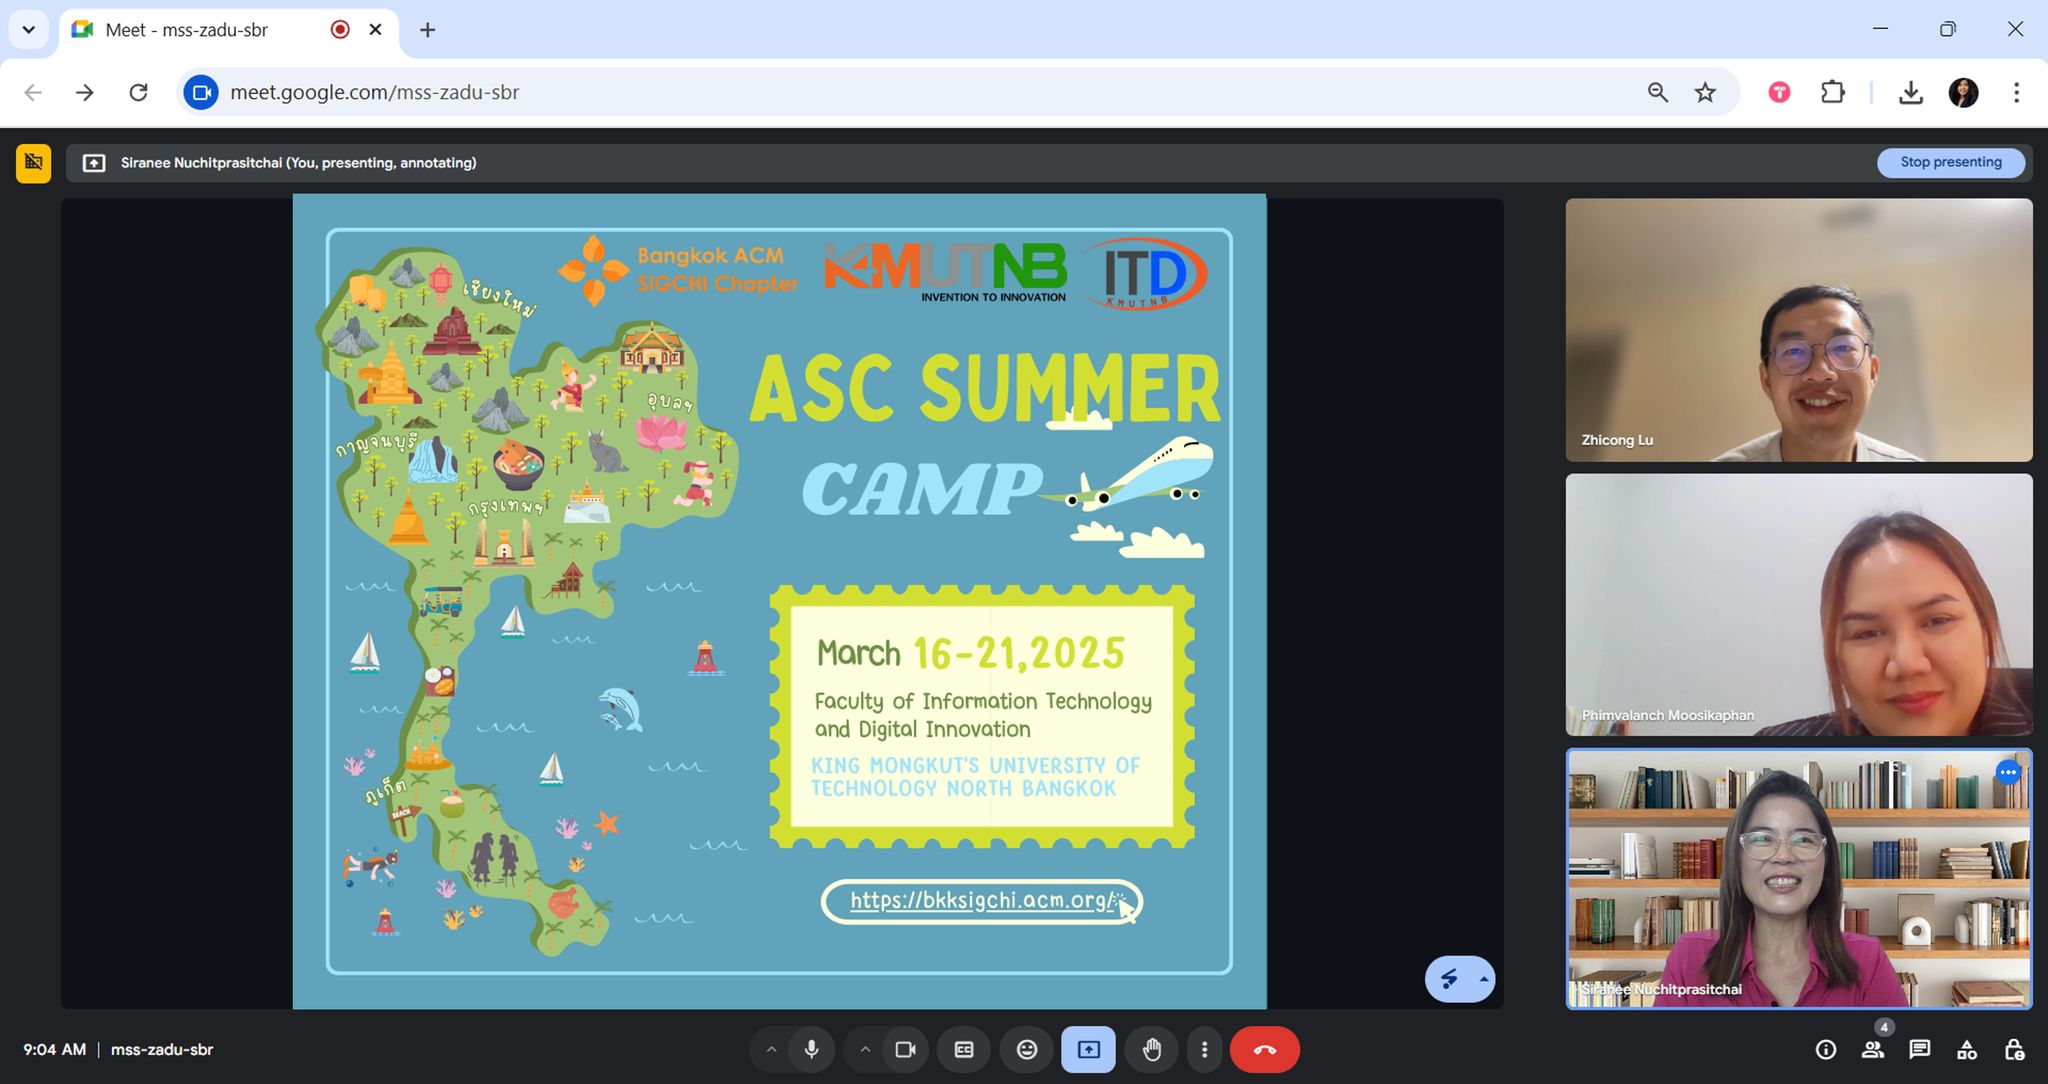Image resolution: width=2048 pixels, height=1084 pixels.
Task: Raise your hand
Action: coord(1152,1049)
